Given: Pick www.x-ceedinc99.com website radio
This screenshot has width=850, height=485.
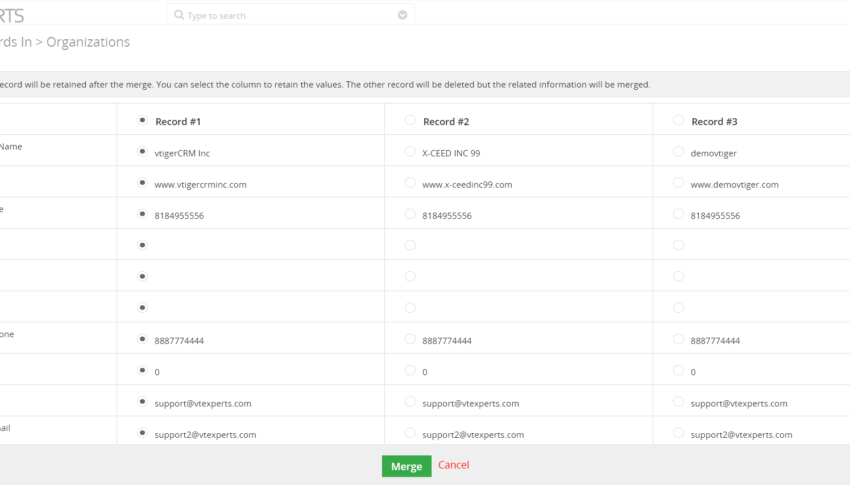Looking at the screenshot, I should 410,183.
